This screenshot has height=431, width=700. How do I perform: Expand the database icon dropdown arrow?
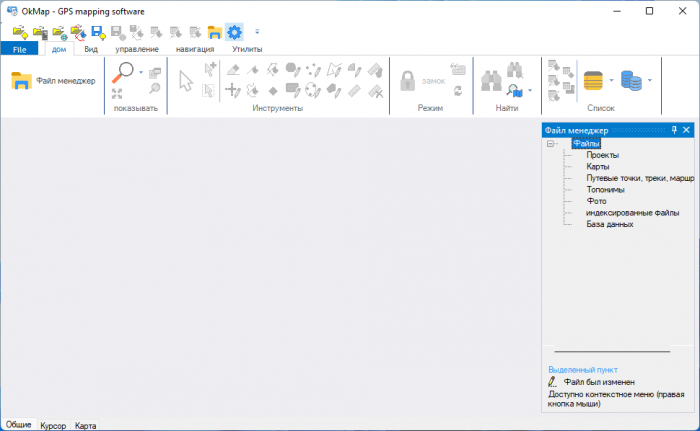[x=649, y=80]
